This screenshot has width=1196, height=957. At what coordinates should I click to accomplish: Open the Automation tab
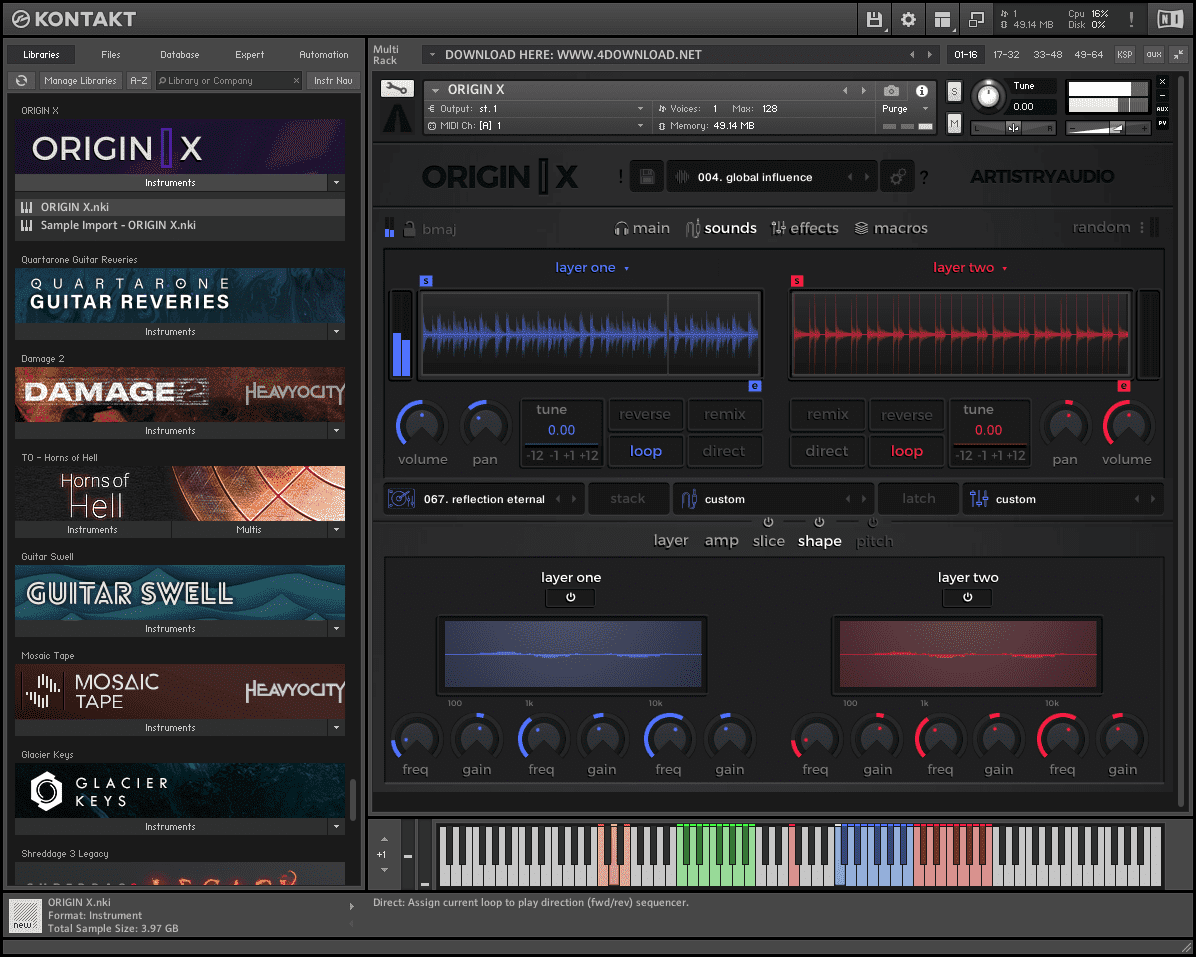pyautogui.click(x=323, y=55)
